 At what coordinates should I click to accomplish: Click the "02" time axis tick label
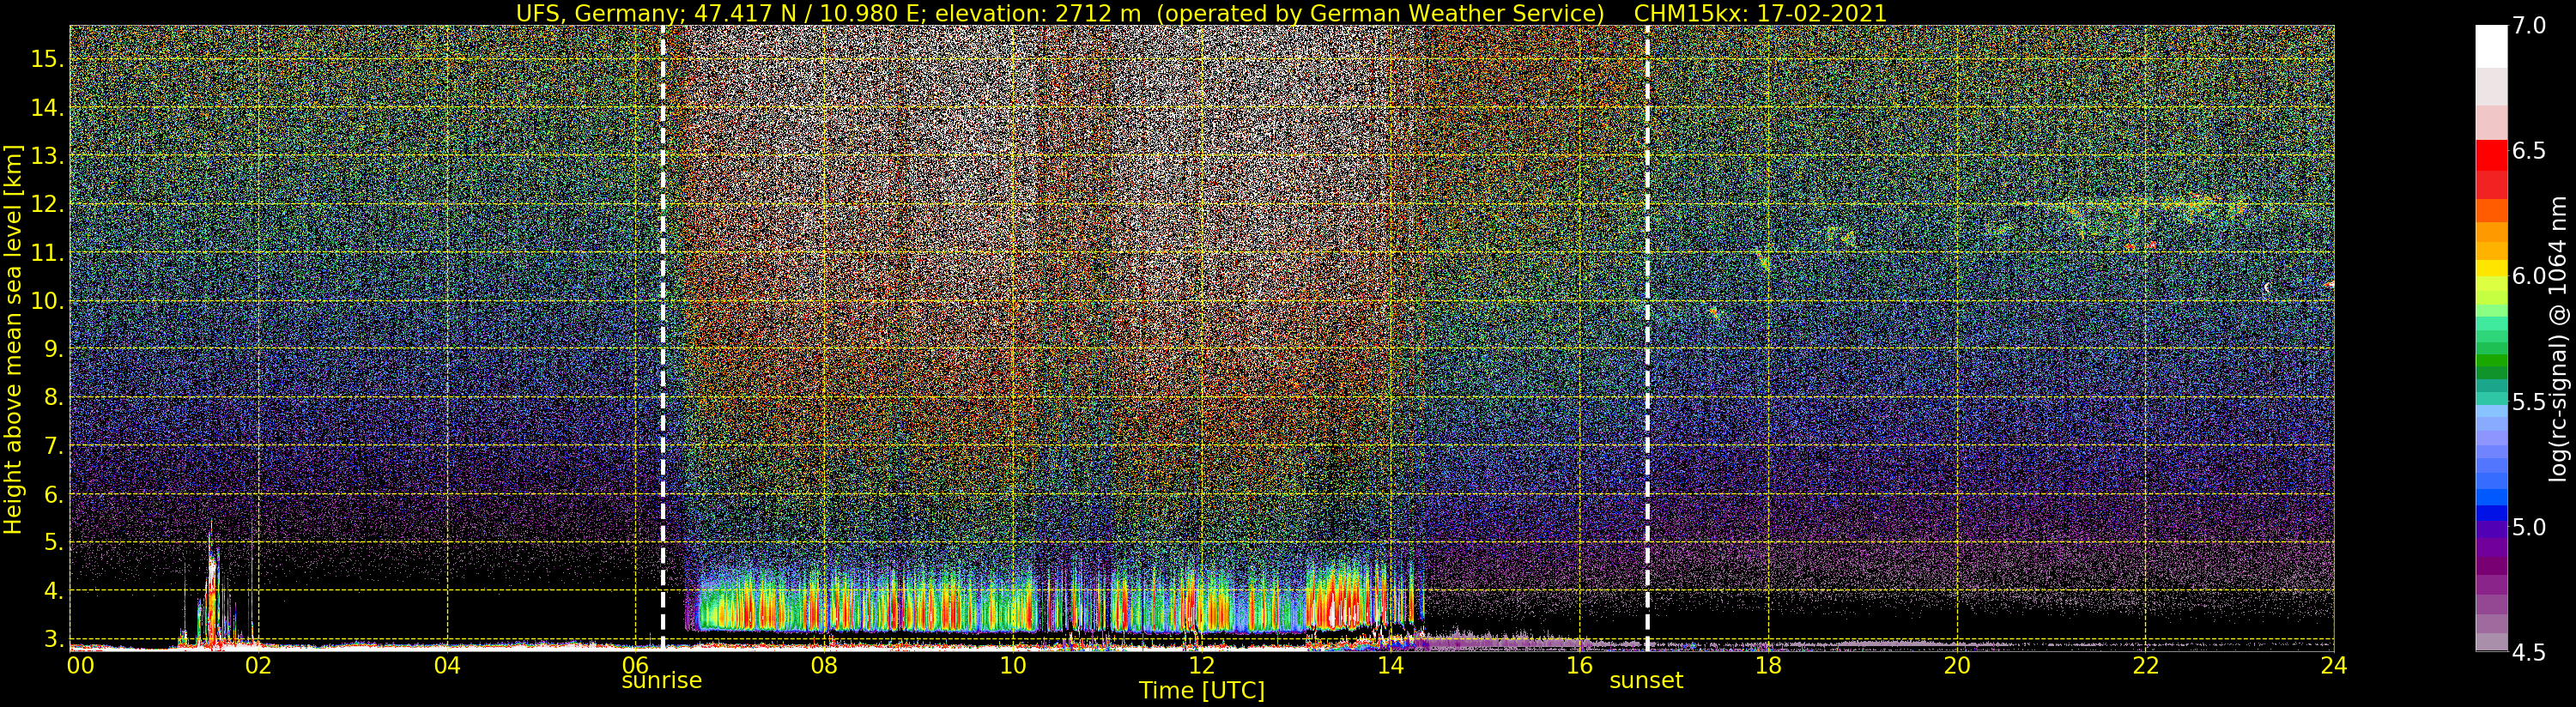(259, 665)
